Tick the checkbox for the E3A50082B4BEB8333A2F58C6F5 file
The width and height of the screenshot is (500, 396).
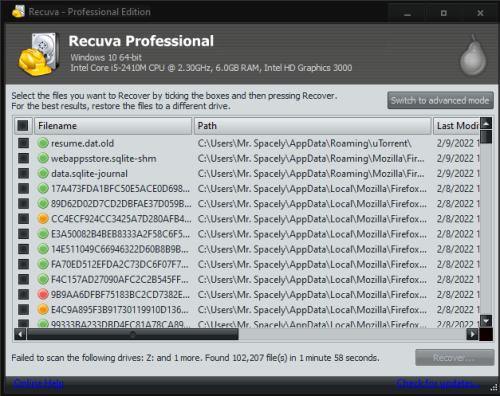23,234
